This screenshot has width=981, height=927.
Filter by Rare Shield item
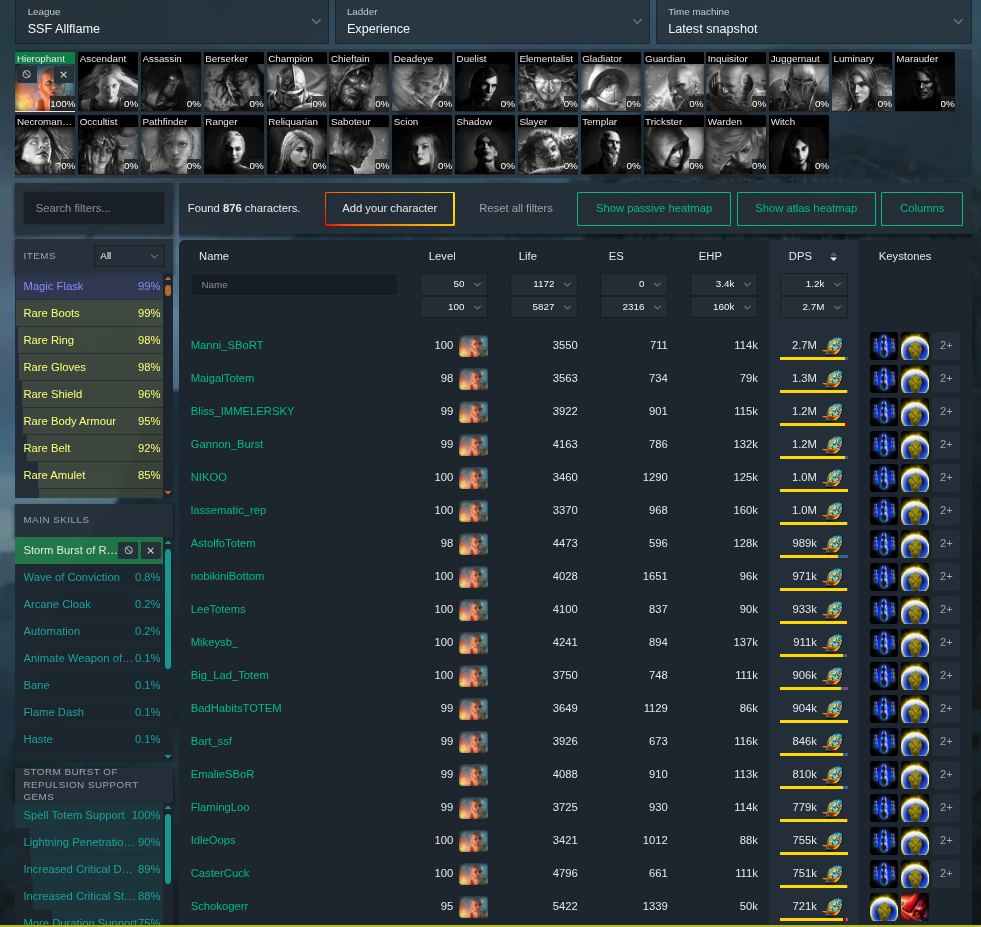(89, 394)
